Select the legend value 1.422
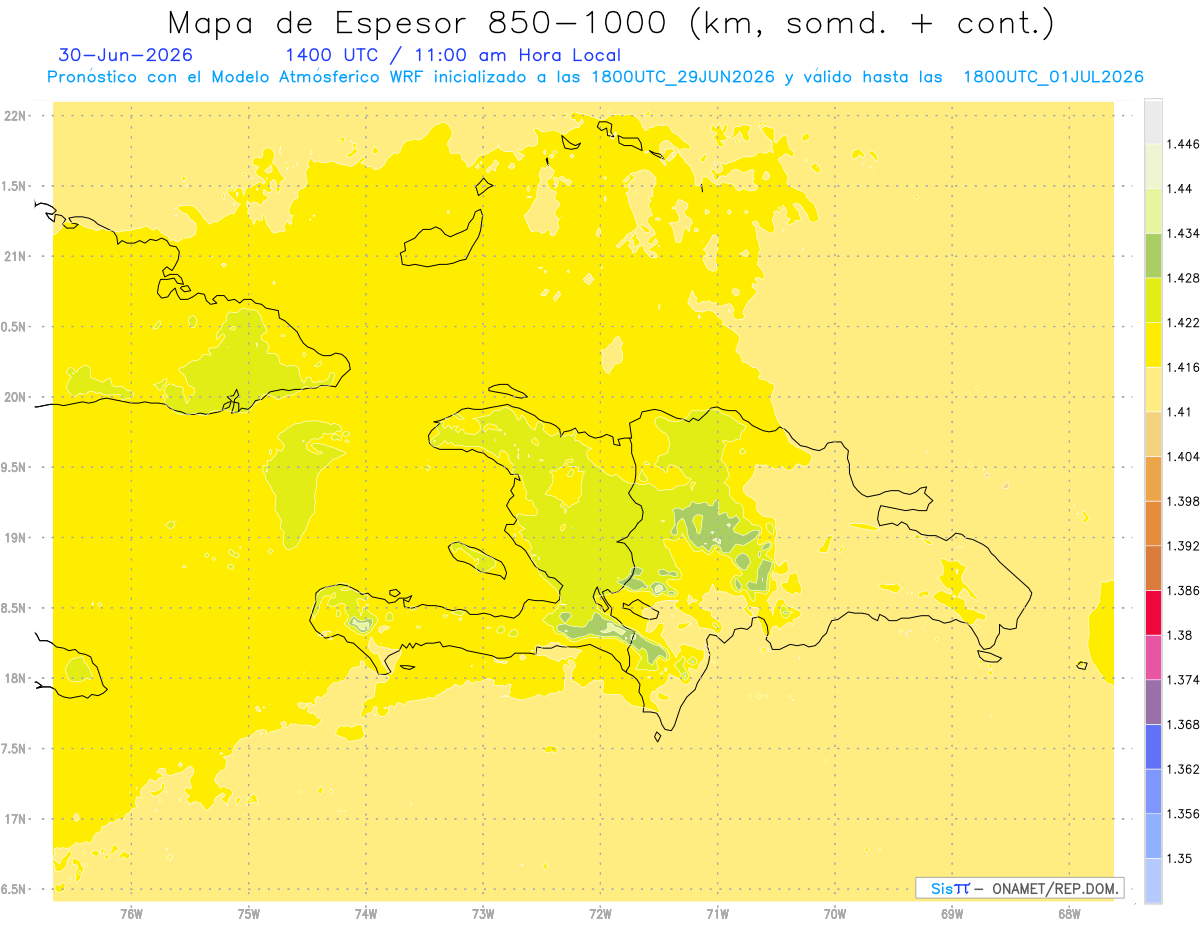The image size is (1200, 927). pos(1185,323)
